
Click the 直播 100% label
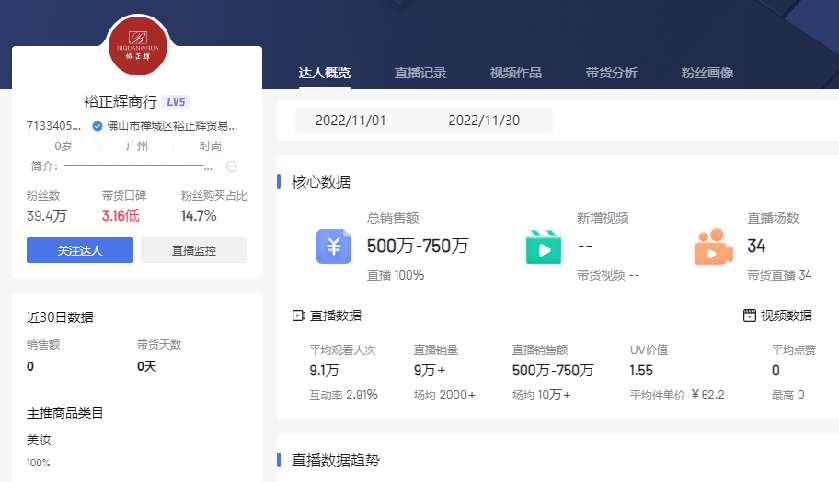(x=395, y=276)
